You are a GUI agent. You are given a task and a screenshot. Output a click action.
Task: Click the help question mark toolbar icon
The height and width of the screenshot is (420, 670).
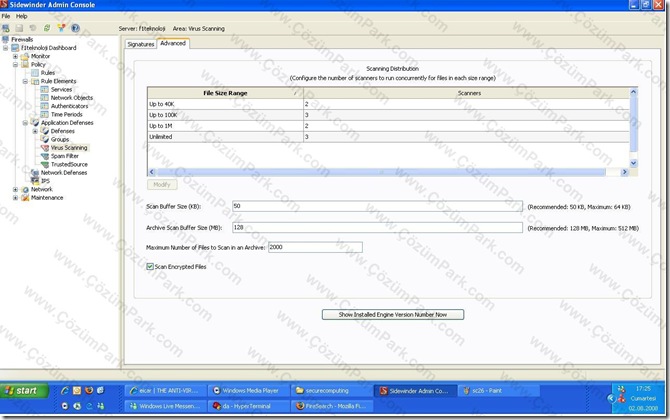[75, 28]
